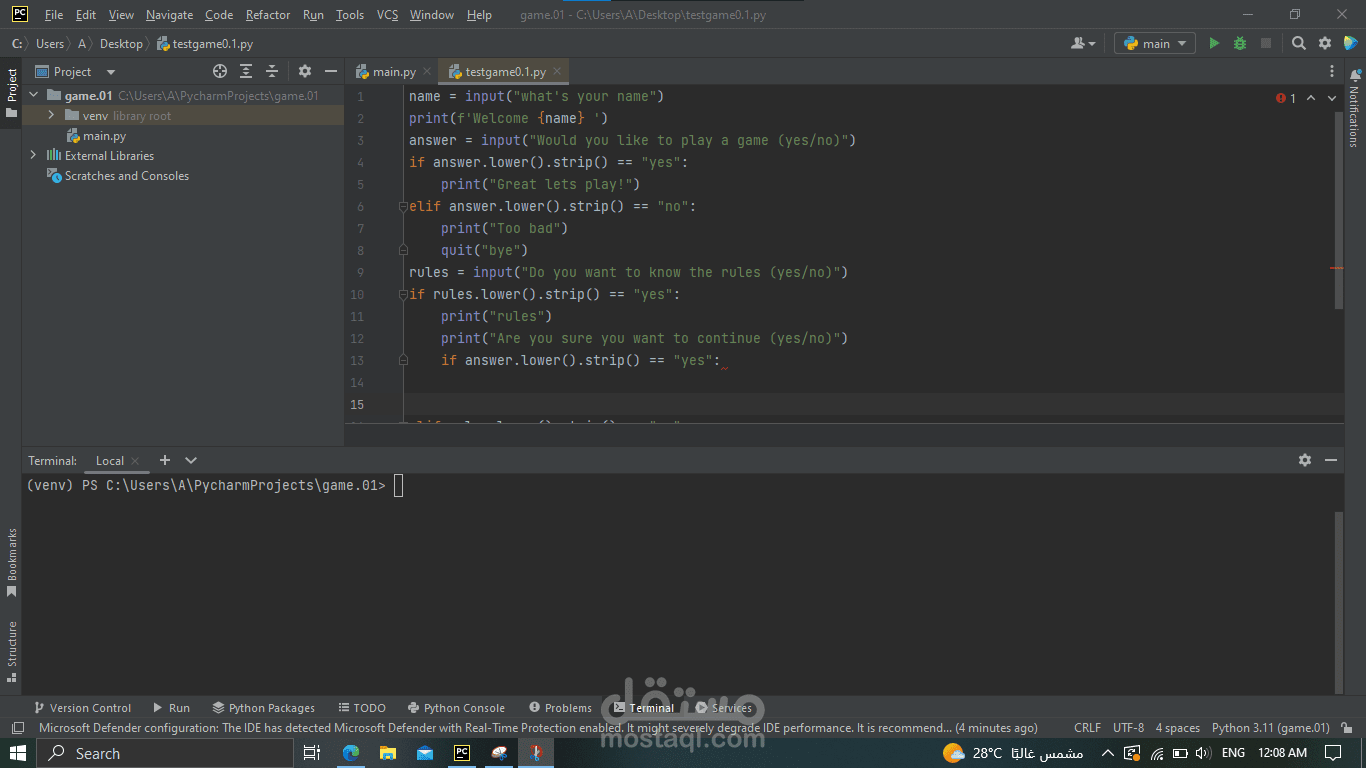This screenshot has width=1366, height=768.
Task: Open terminal shell options dropdown arrow
Action: 191,460
